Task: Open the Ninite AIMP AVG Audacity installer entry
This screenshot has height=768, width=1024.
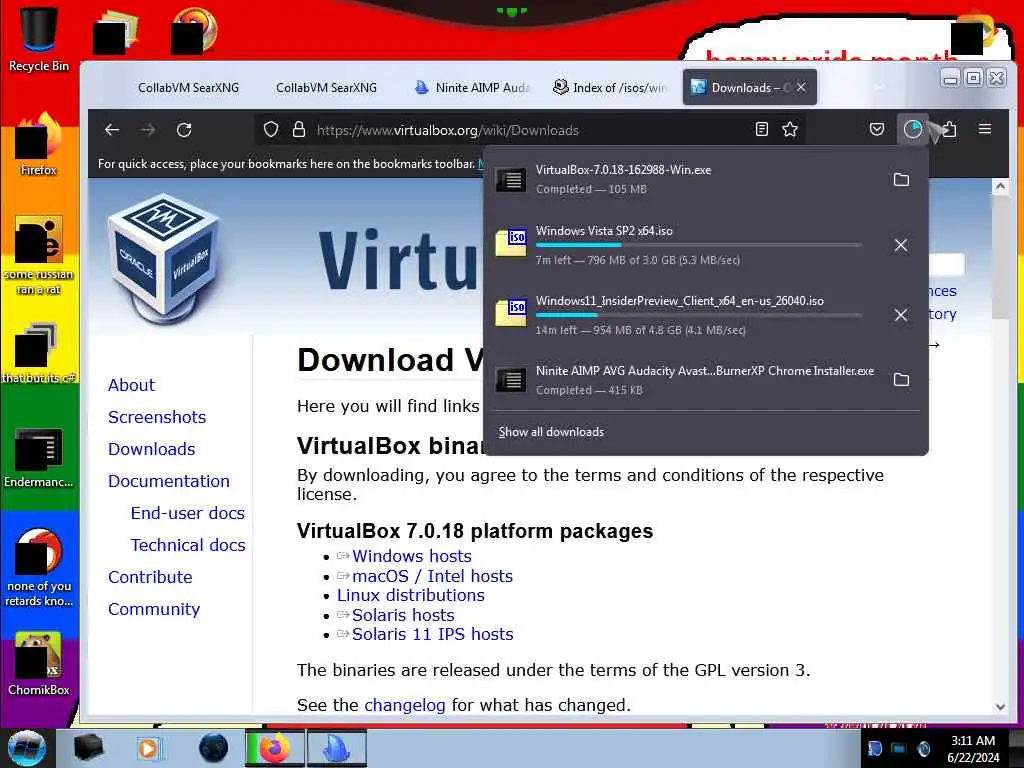Action: coord(686,379)
